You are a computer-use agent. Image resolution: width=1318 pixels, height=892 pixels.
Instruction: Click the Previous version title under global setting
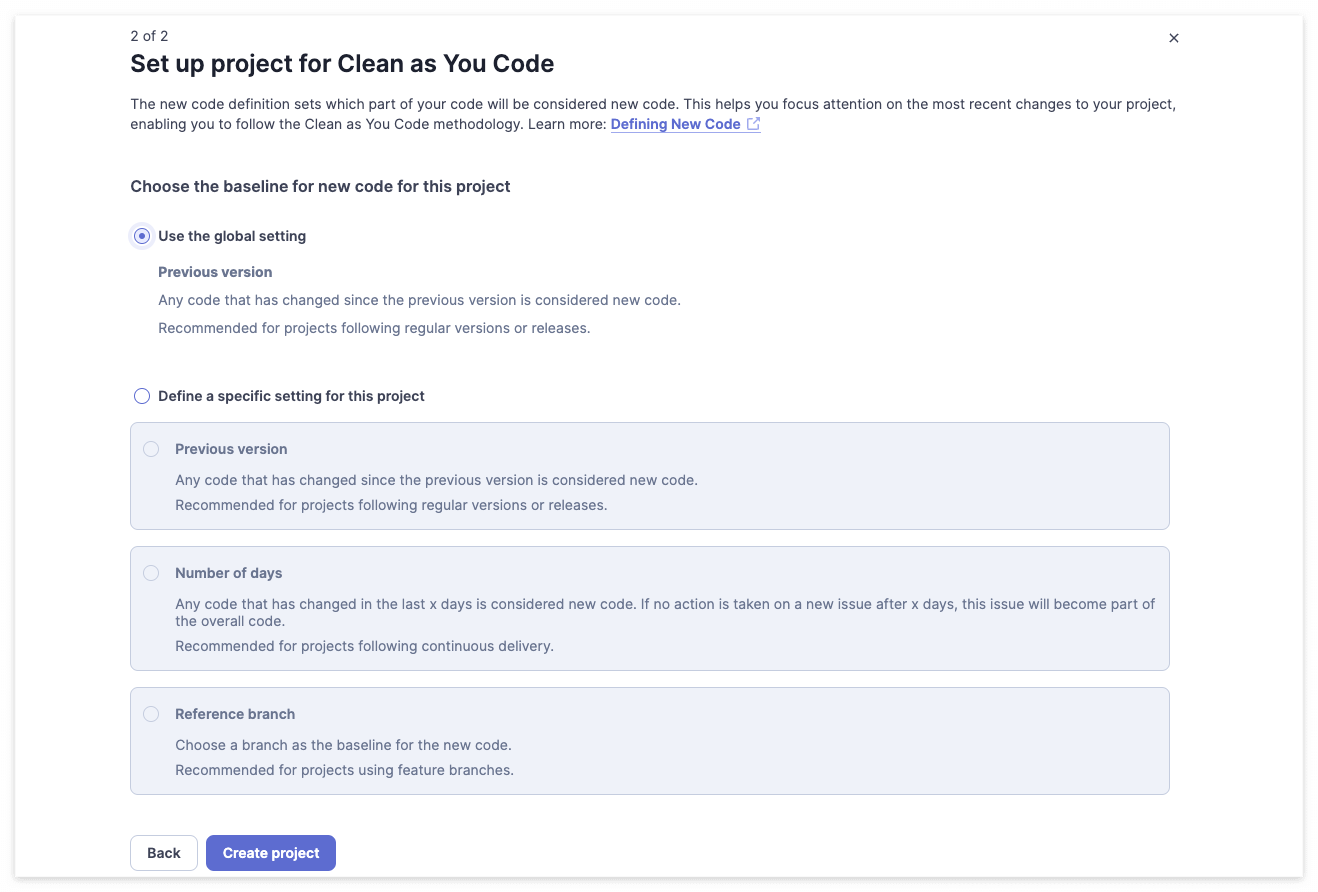pos(215,272)
